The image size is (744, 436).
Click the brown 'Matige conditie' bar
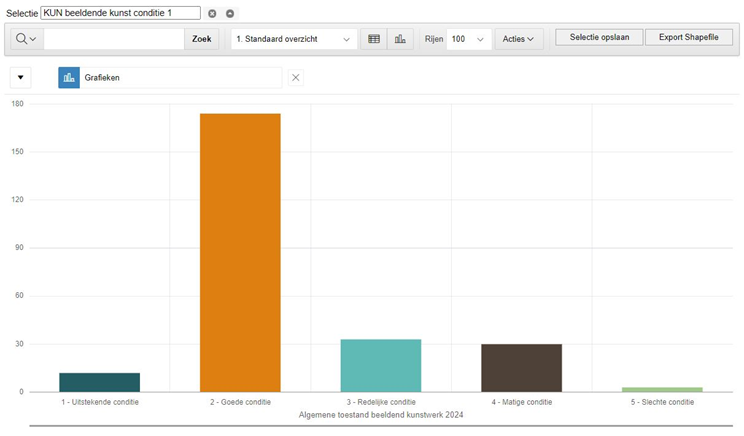(x=521, y=368)
